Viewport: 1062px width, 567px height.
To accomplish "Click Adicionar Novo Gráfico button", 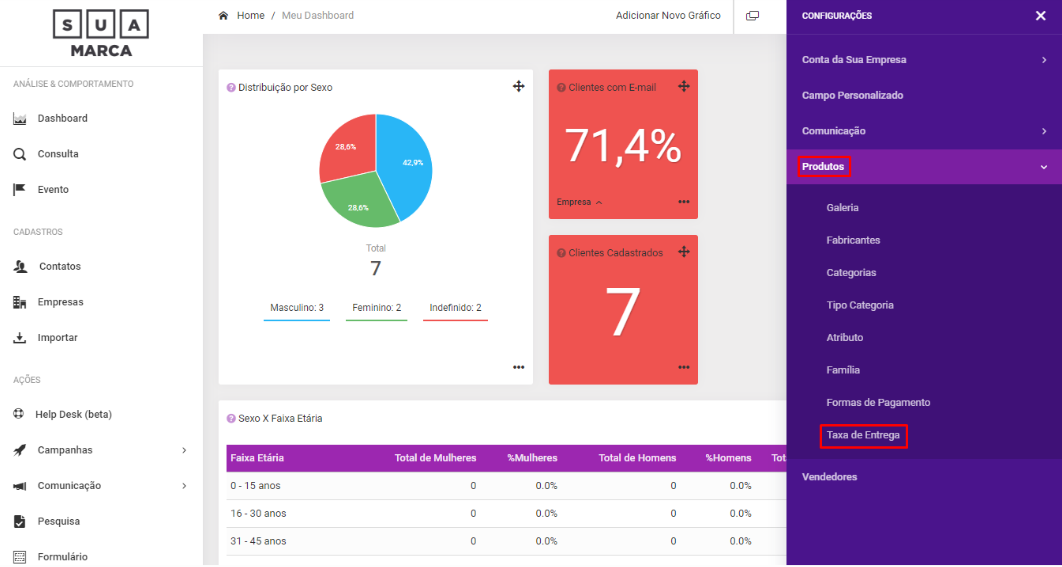I will [x=668, y=16].
